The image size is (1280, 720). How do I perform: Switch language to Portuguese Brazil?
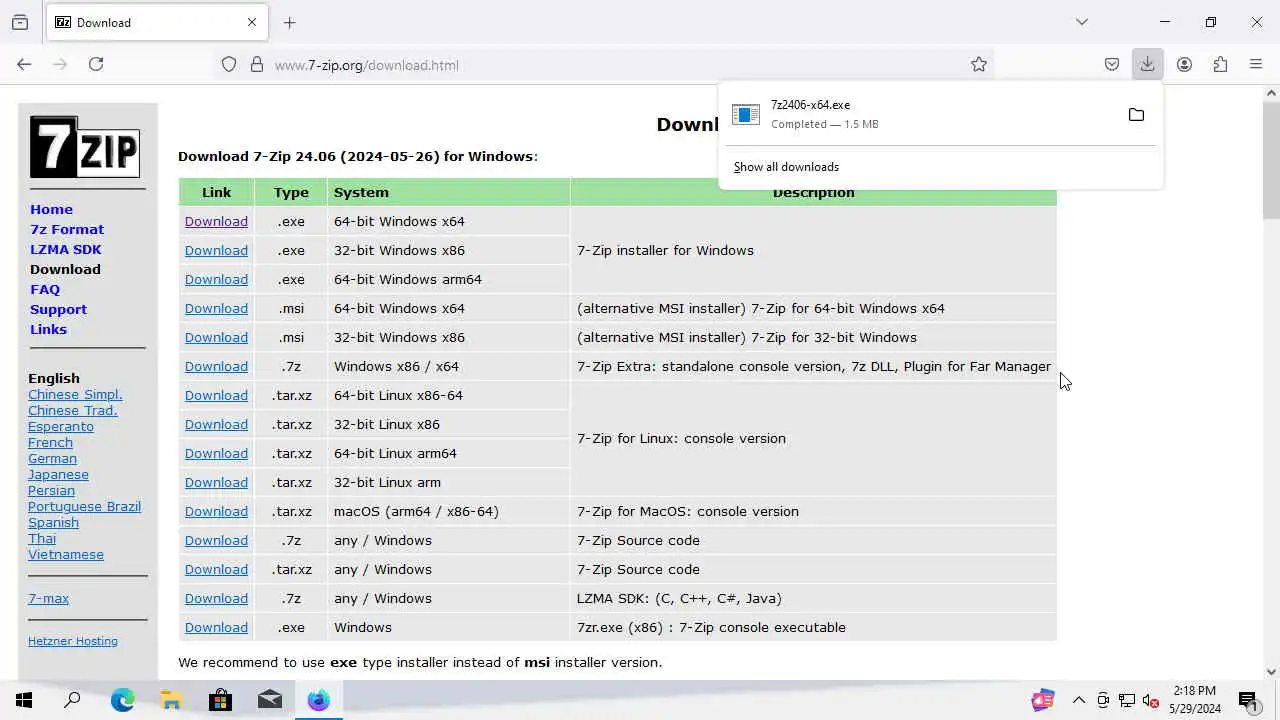[x=84, y=506]
